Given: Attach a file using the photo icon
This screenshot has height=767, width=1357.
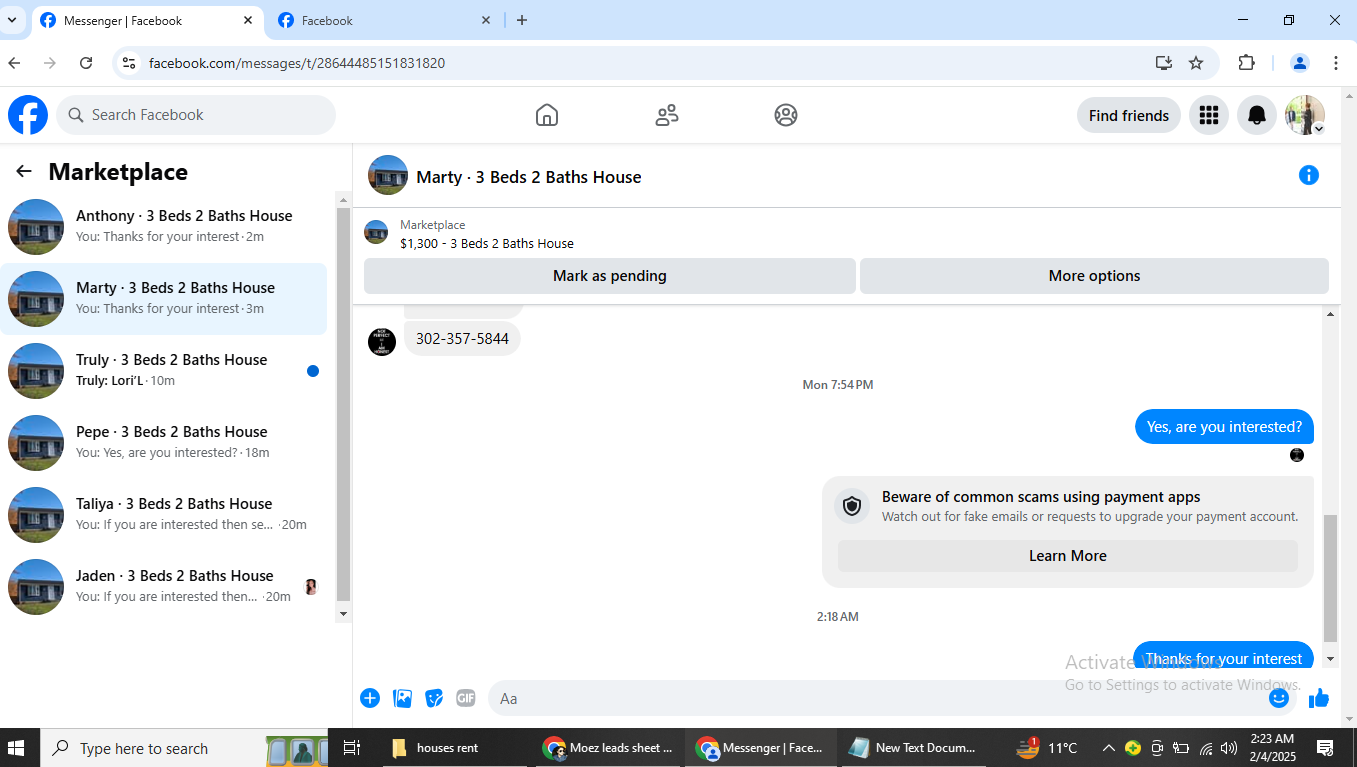Looking at the screenshot, I should (x=402, y=698).
